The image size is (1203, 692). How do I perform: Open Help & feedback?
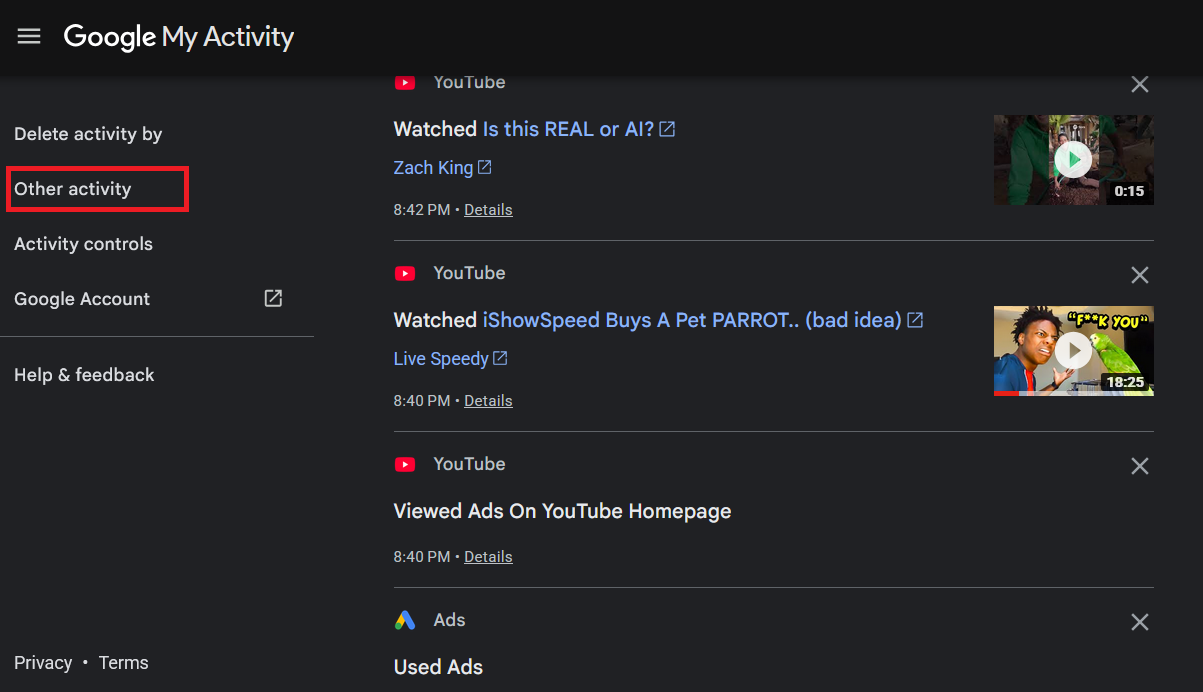84,375
